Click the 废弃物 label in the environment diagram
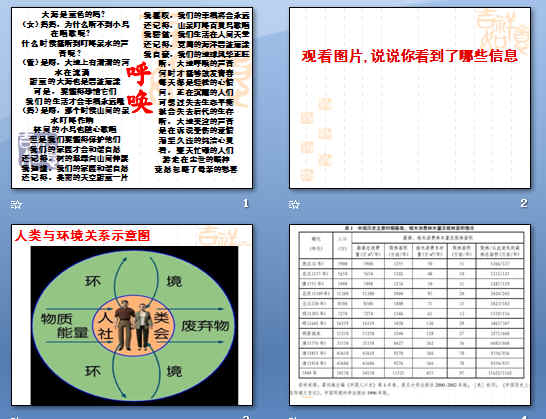546x419 pixels. pos(205,326)
